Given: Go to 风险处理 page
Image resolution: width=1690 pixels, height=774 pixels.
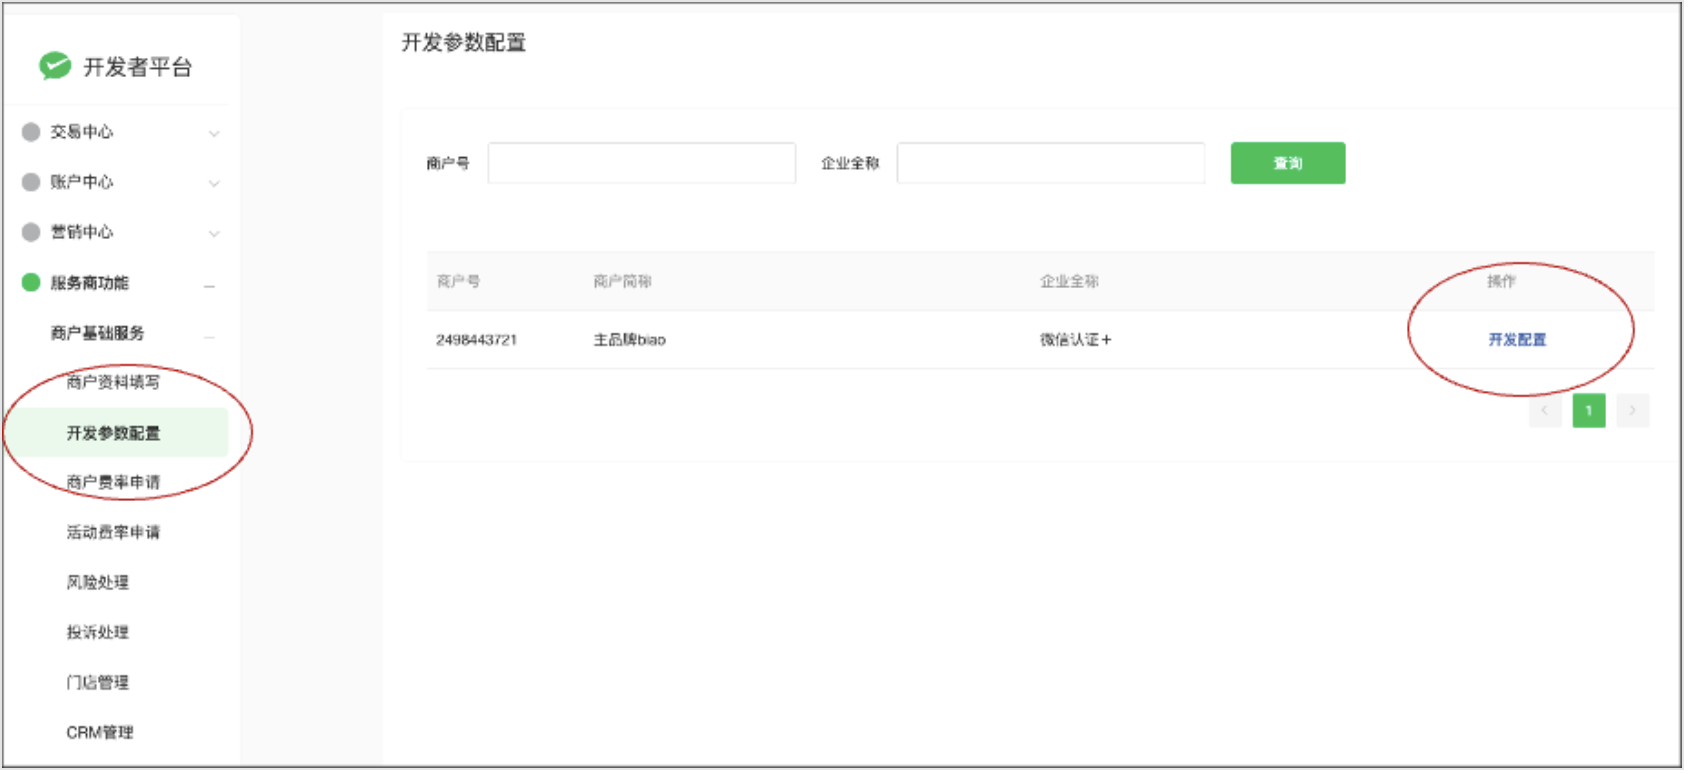Looking at the screenshot, I should [x=98, y=582].
